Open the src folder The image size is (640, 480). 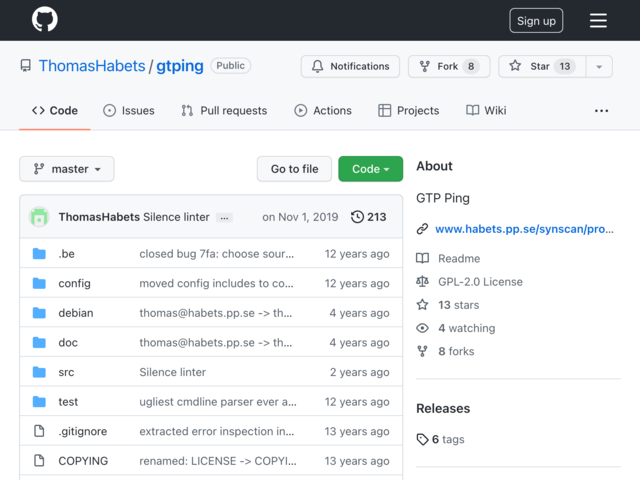[66, 372]
